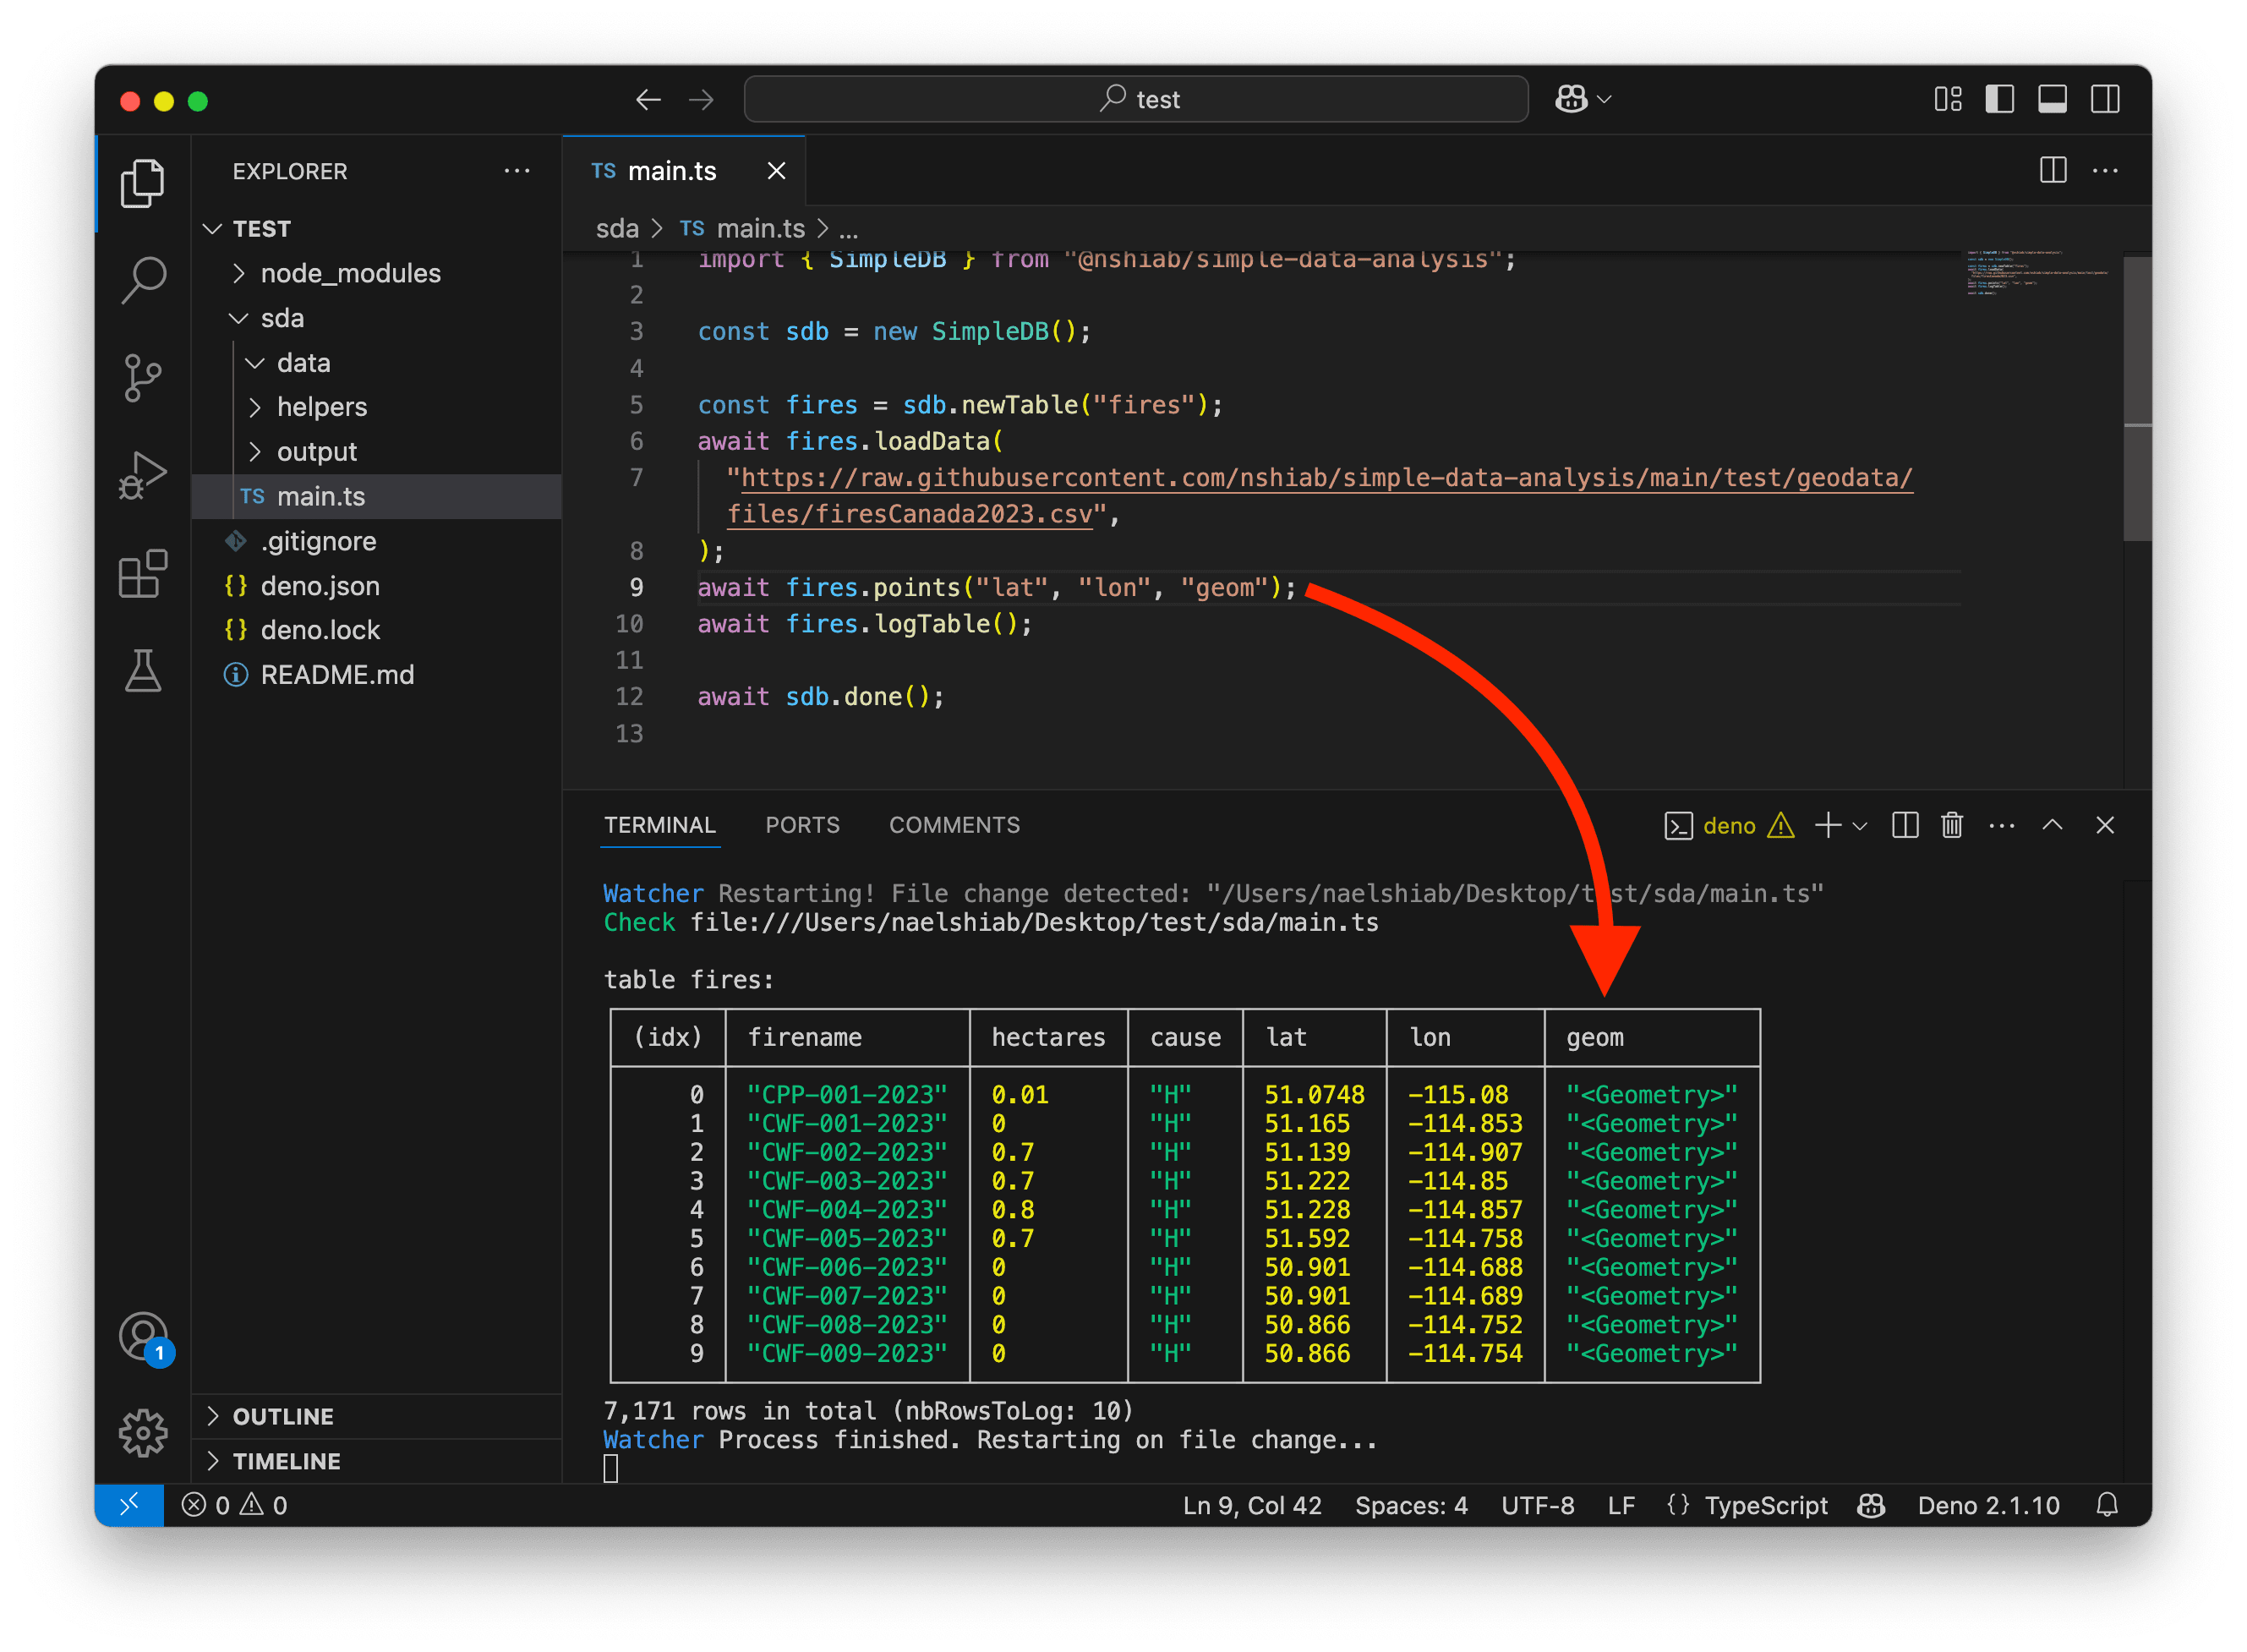Click the editor minimap code preview
This screenshot has width=2247, height=1652.
click(x=2037, y=271)
